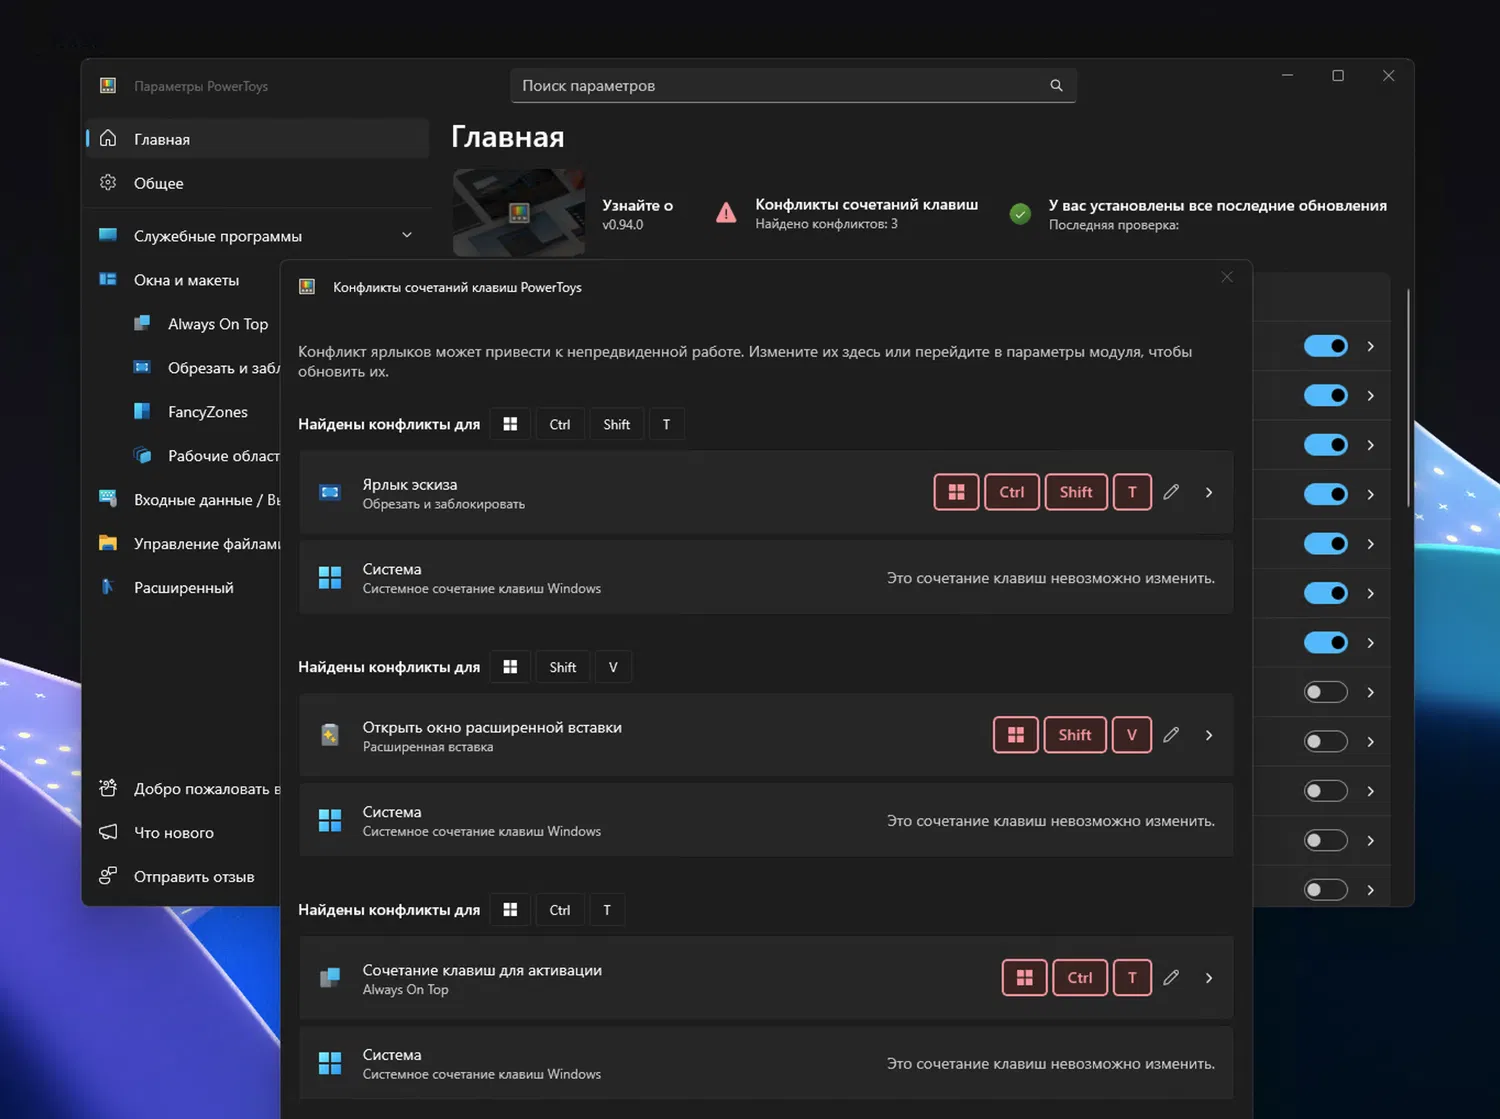The width and height of the screenshot is (1500, 1119).
Task: Click the chevron next to the bottom-most module toggle
Action: 1371,890
